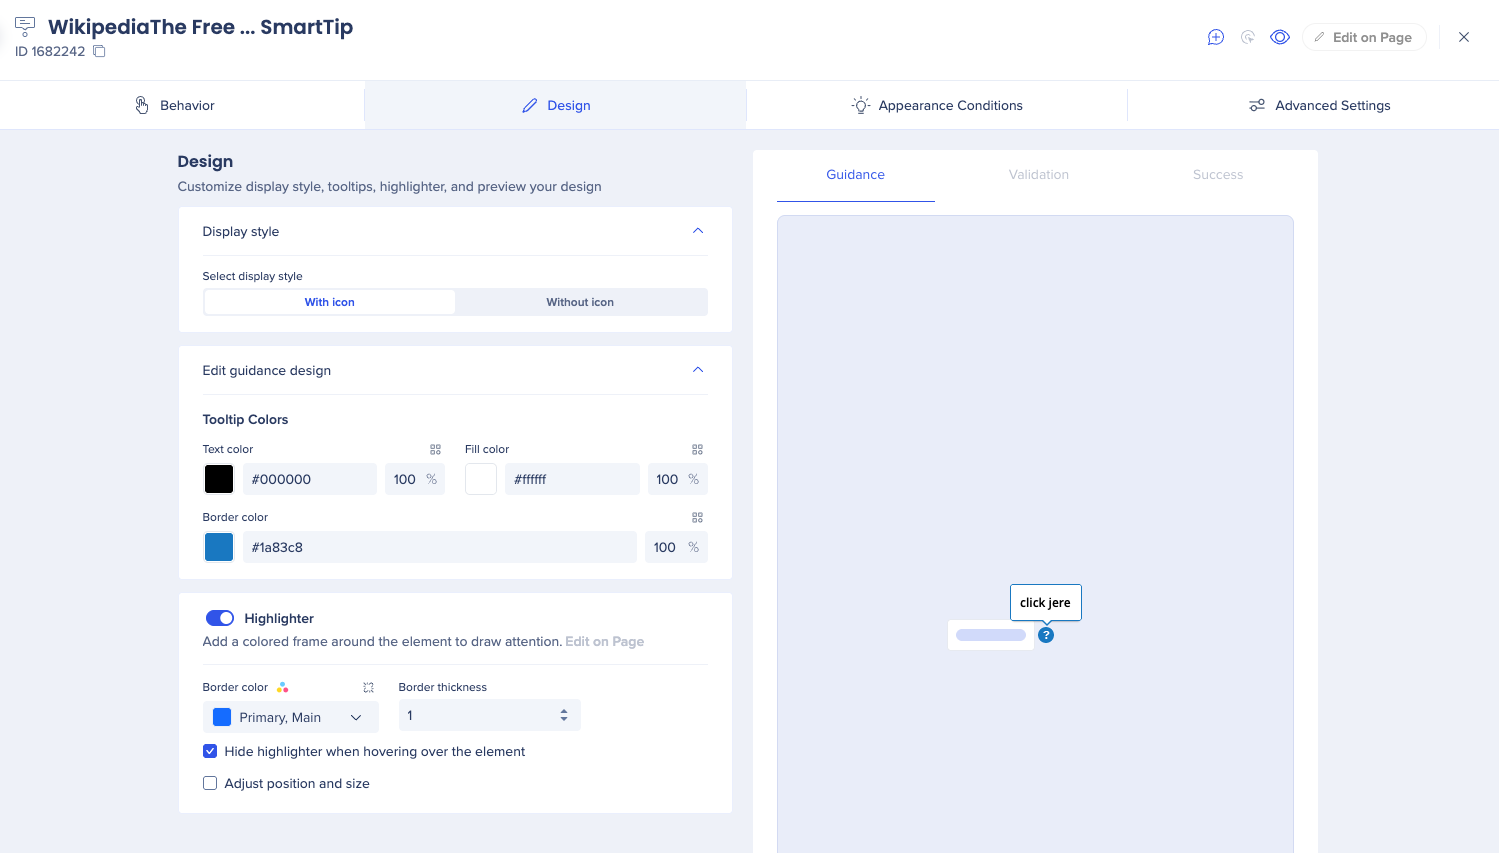
Task: Click the text color hex field #000000
Action: pos(310,479)
